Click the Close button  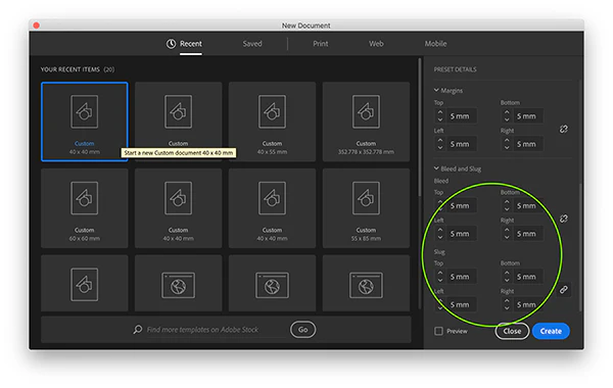coord(512,331)
